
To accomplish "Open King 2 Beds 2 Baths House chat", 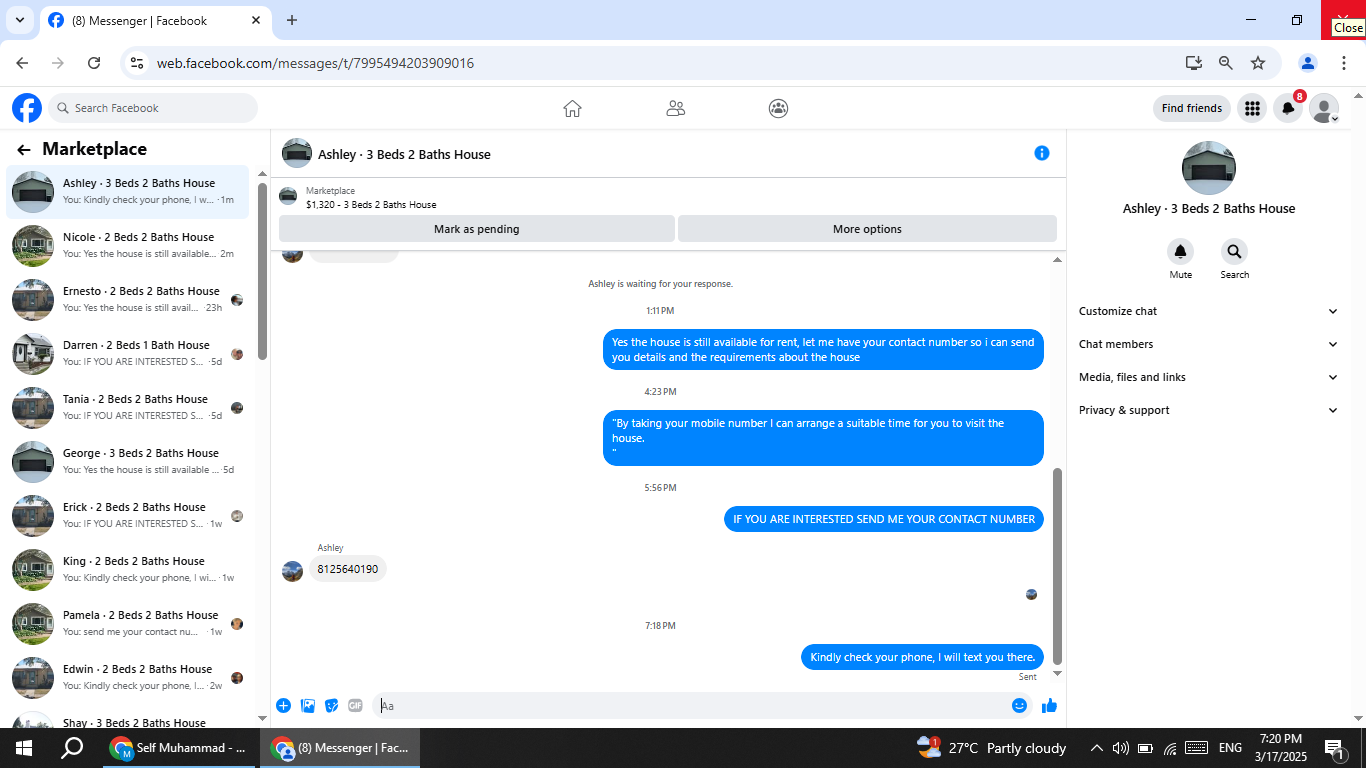I will (128, 569).
